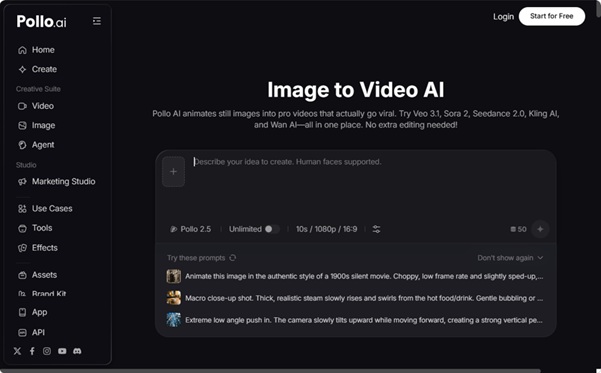601x373 pixels.
Task: Open the Tools page
Action: [35, 228]
